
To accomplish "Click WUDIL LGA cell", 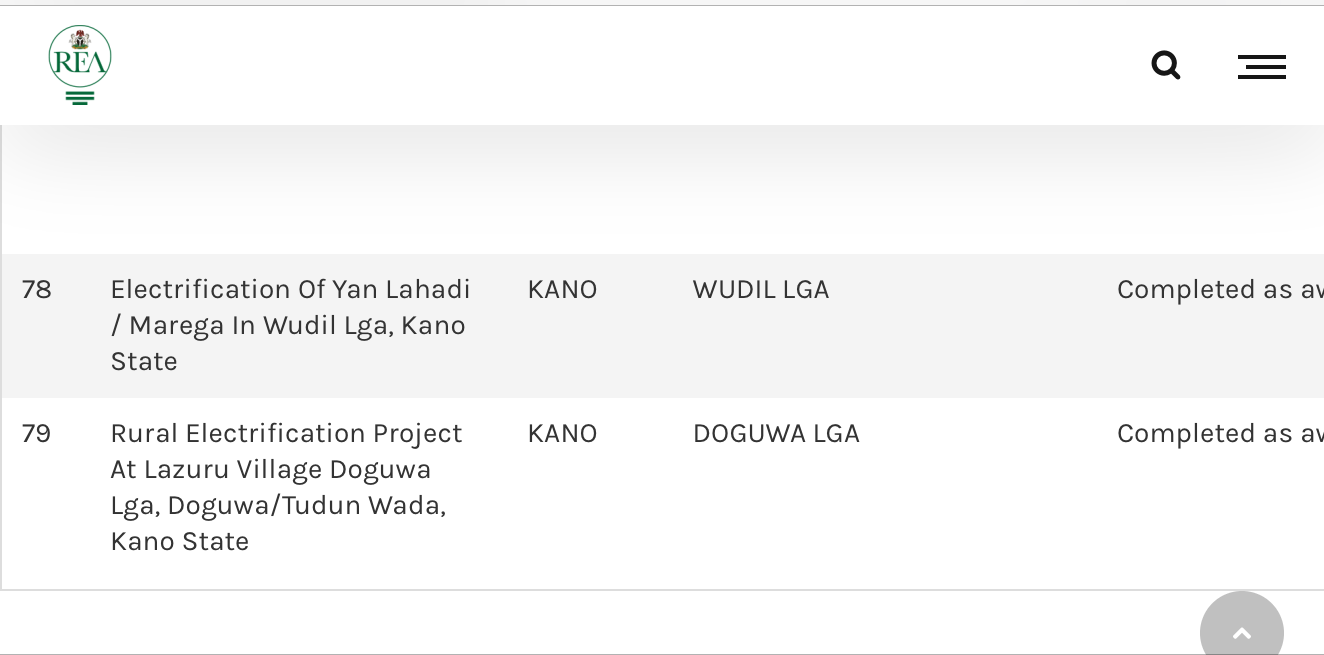I will coord(761,290).
